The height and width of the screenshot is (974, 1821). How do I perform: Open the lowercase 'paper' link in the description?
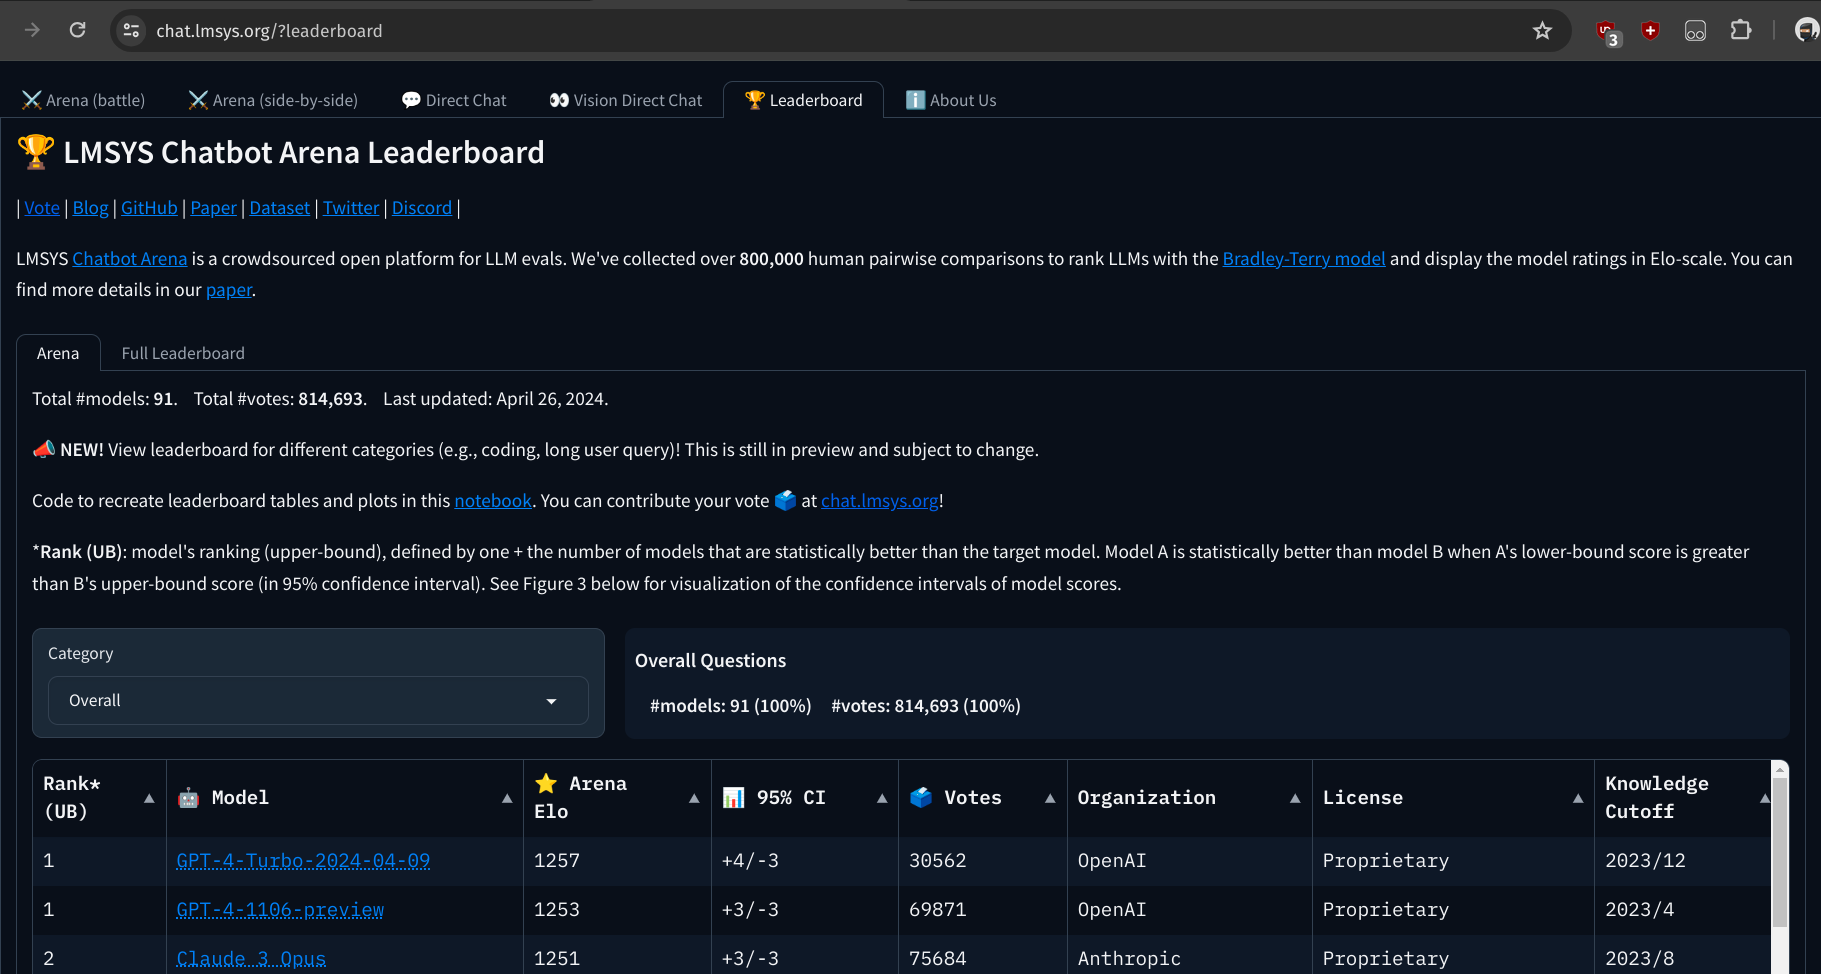229,290
